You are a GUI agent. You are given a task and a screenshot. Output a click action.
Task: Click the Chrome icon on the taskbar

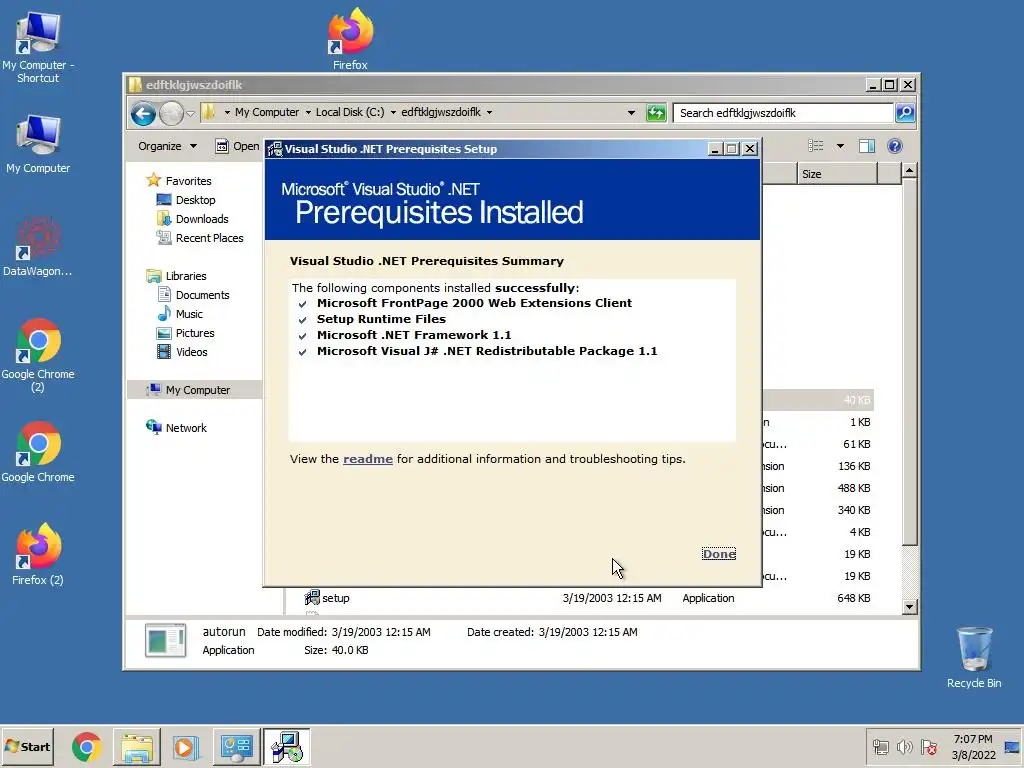pyautogui.click(x=87, y=747)
